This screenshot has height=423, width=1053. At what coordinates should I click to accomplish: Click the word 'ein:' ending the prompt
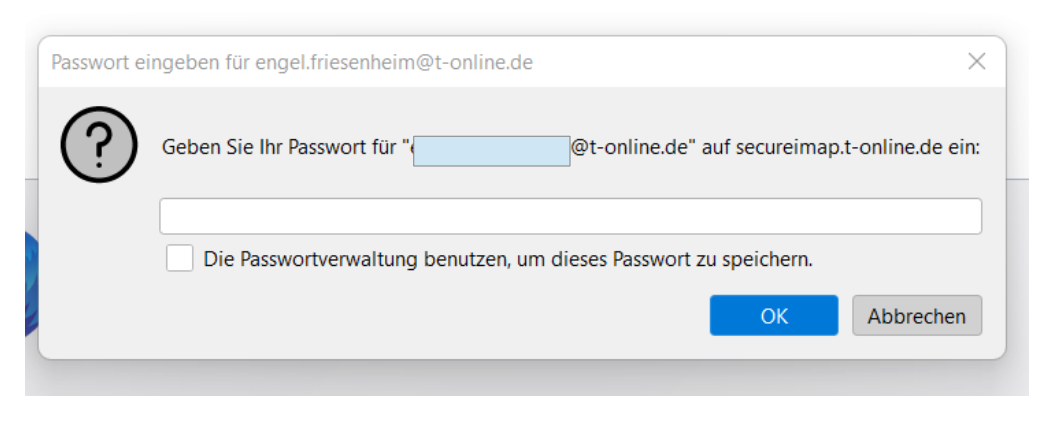coord(960,147)
